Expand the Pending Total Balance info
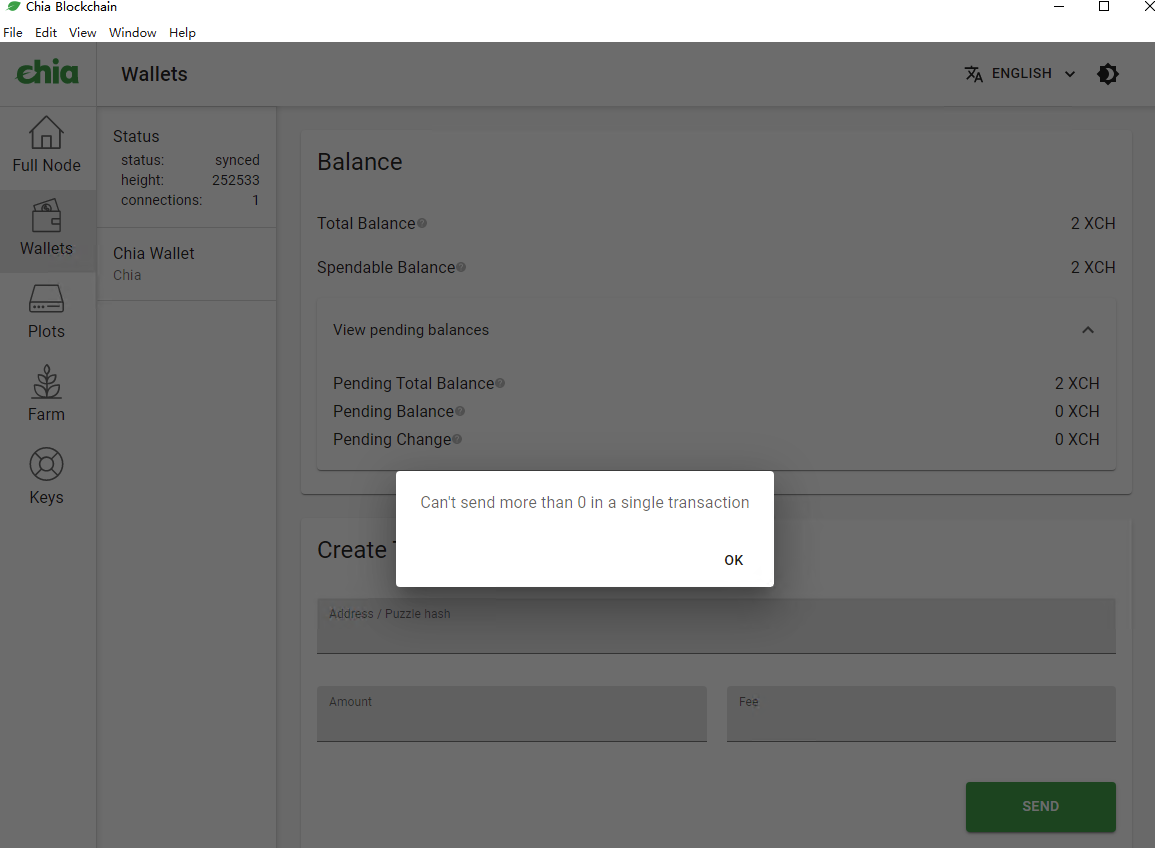 pos(500,382)
